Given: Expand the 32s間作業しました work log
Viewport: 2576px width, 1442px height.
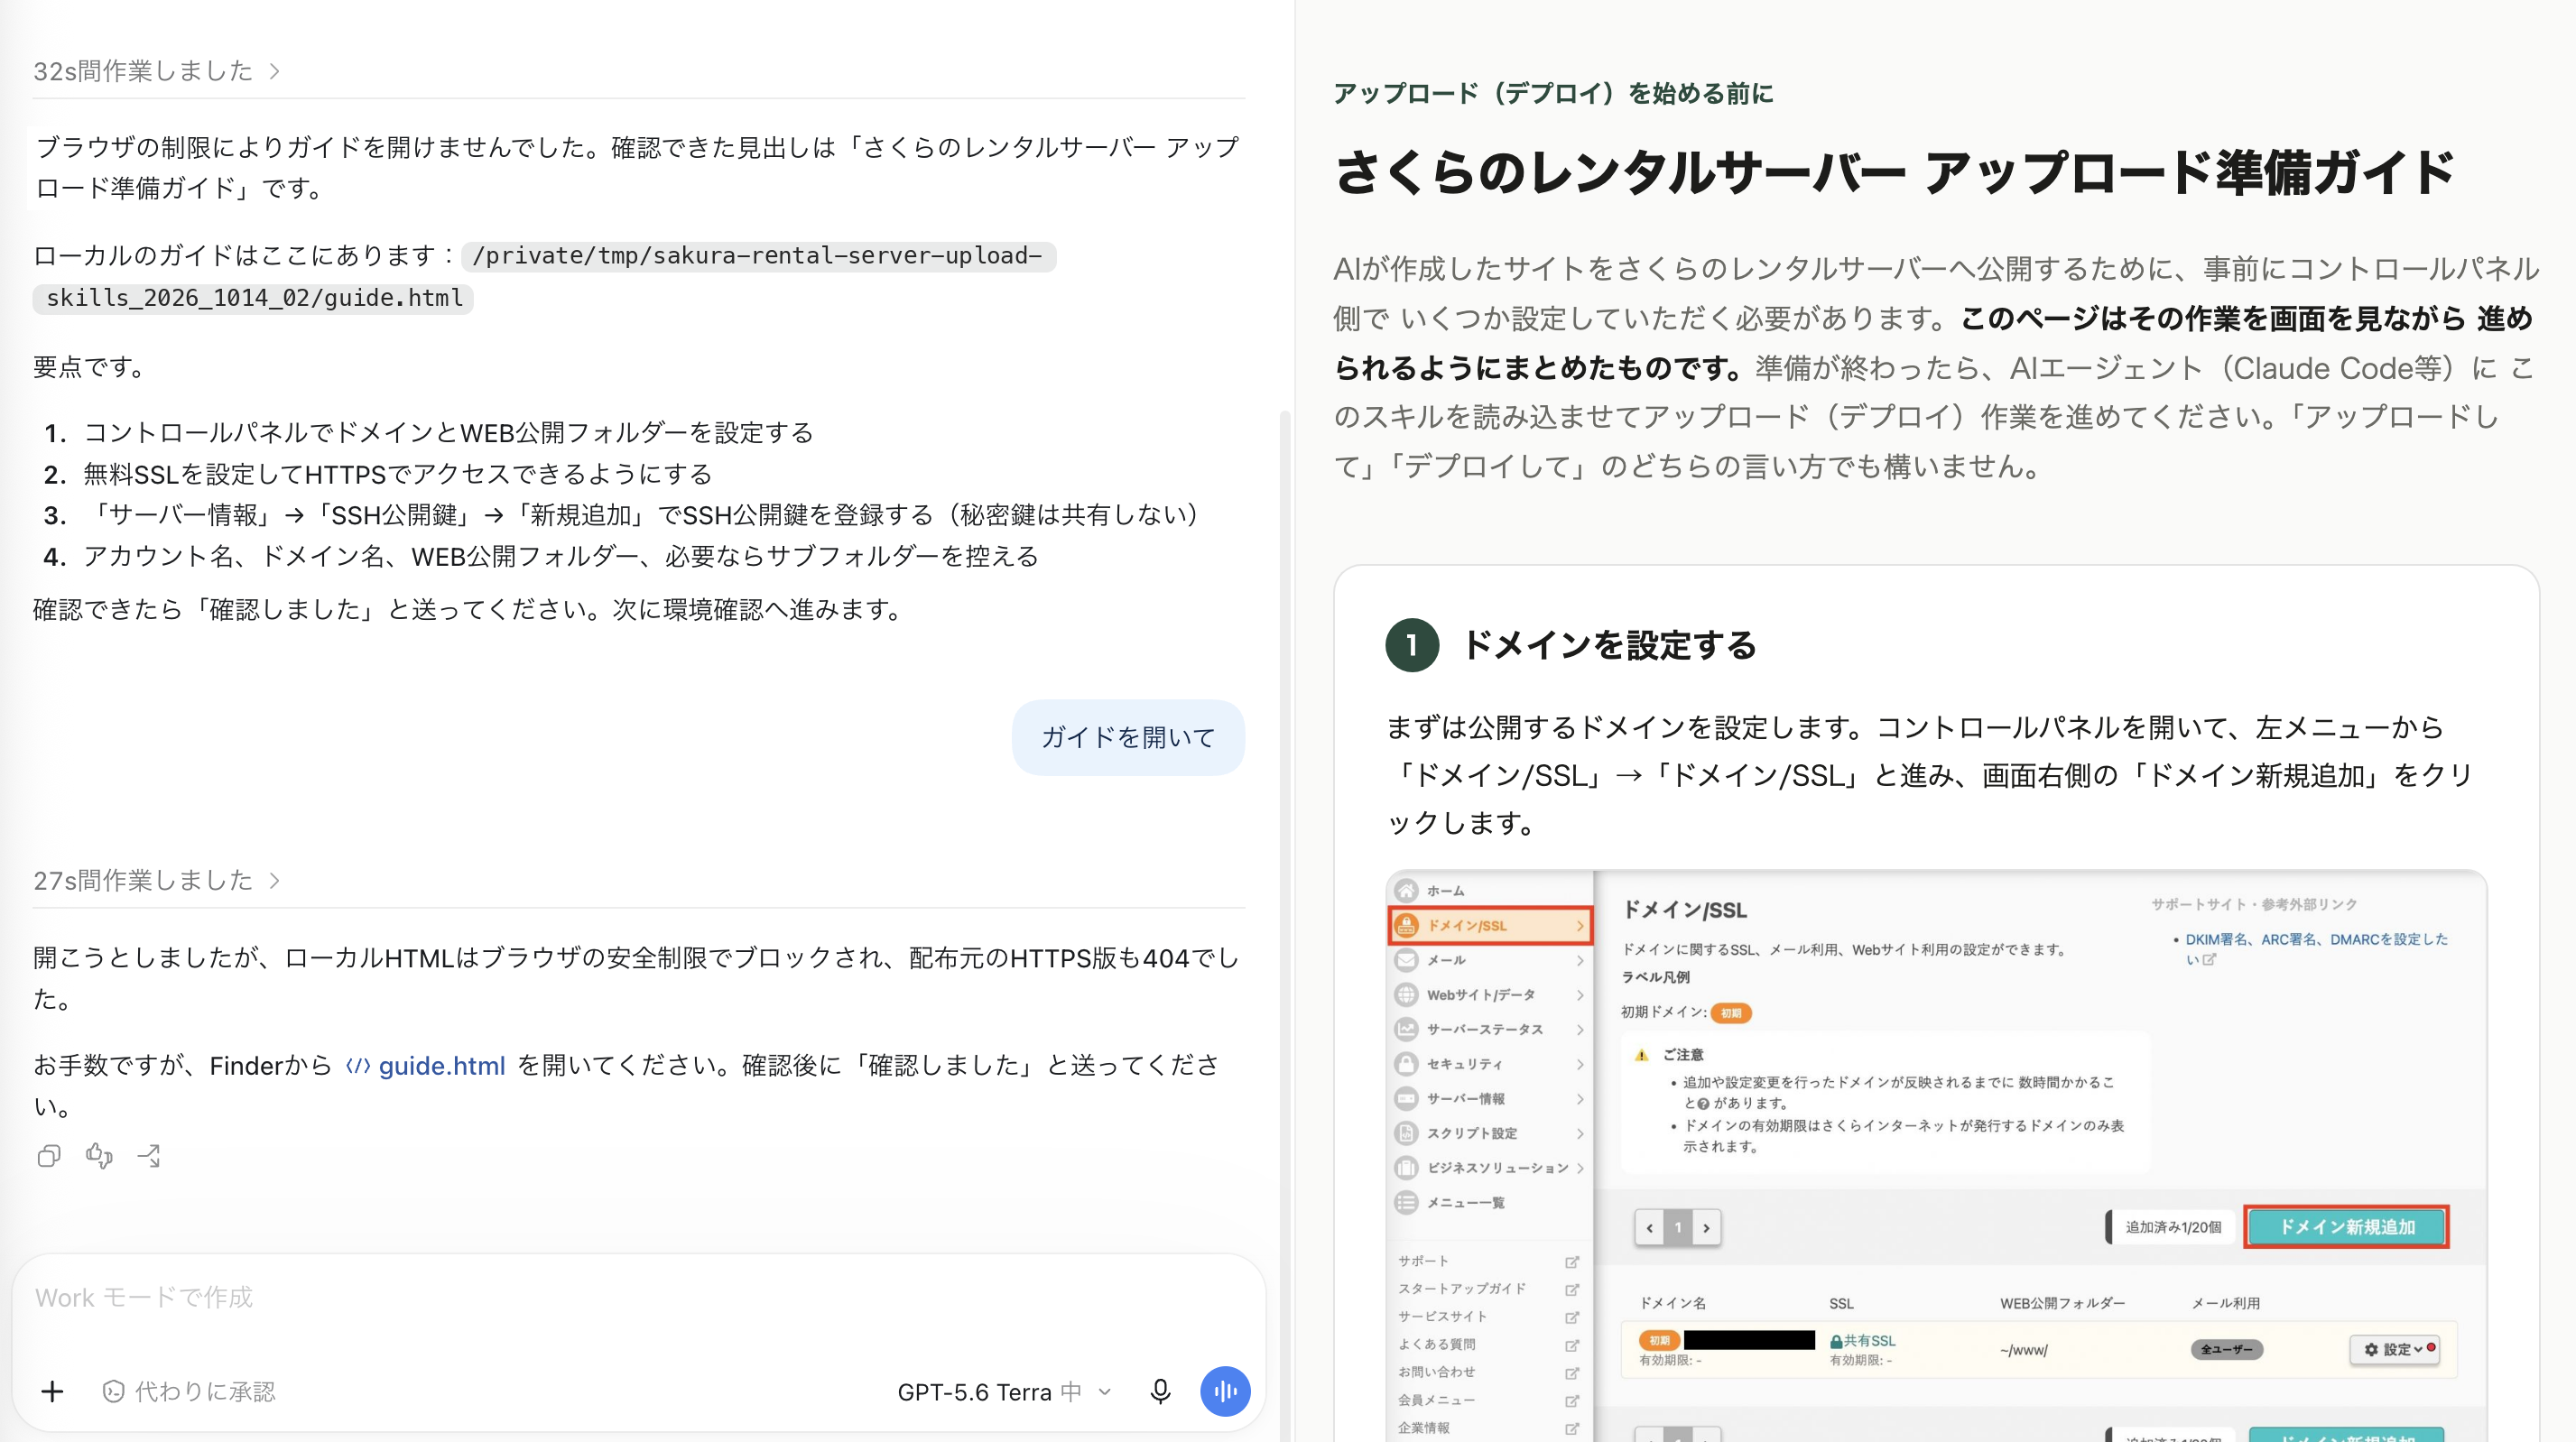Looking at the screenshot, I should click(x=156, y=71).
